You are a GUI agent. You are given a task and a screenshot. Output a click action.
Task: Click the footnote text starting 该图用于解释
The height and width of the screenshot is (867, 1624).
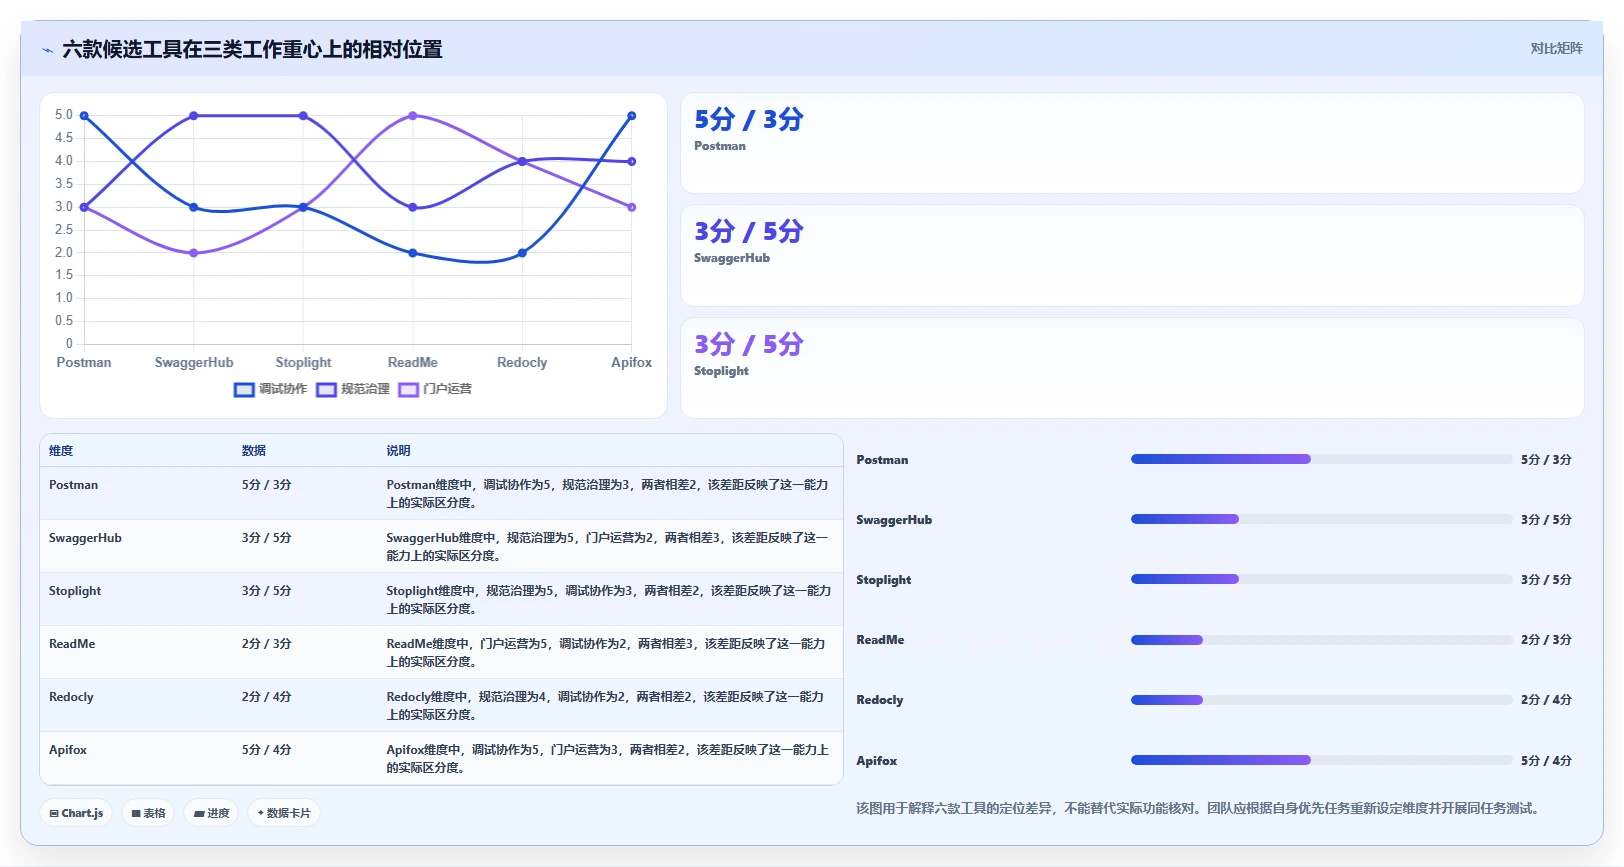click(x=1198, y=808)
